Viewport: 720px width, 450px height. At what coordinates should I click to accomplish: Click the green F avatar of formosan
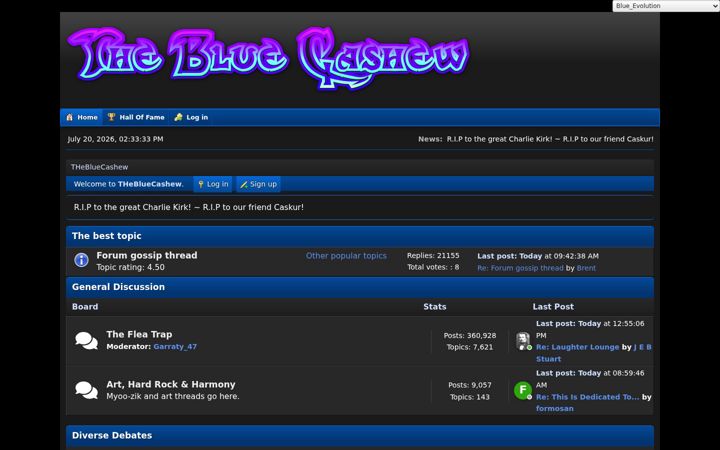click(x=523, y=391)
